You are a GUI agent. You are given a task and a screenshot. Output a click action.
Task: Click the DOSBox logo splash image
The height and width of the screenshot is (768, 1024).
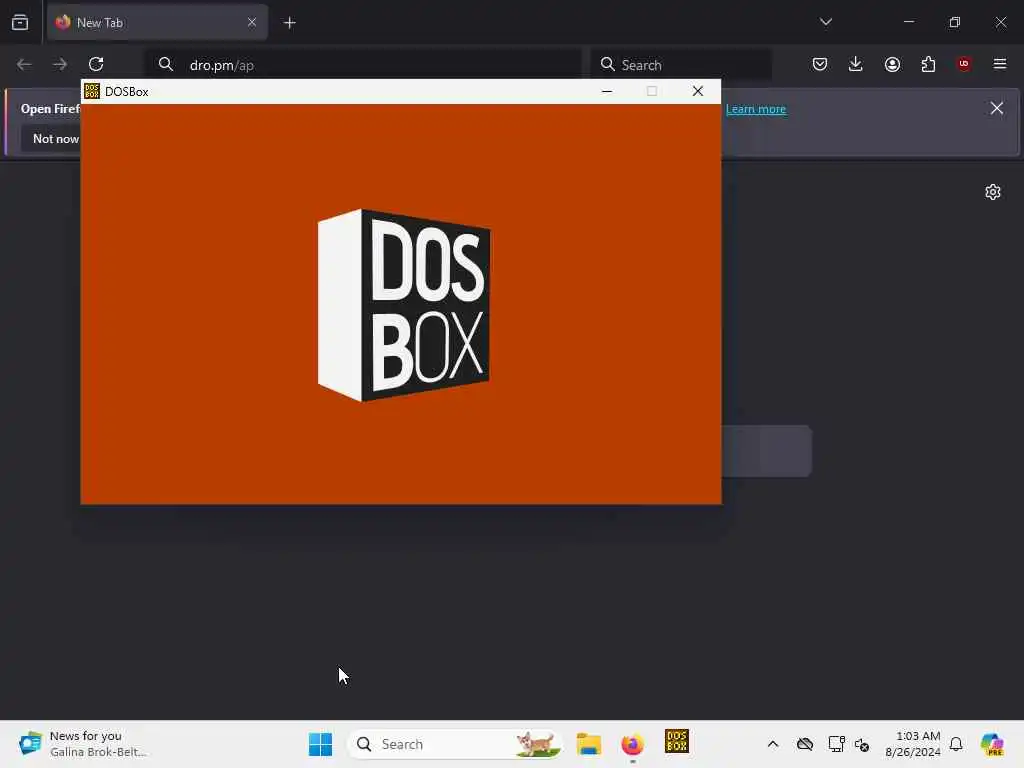coord(404,305)
